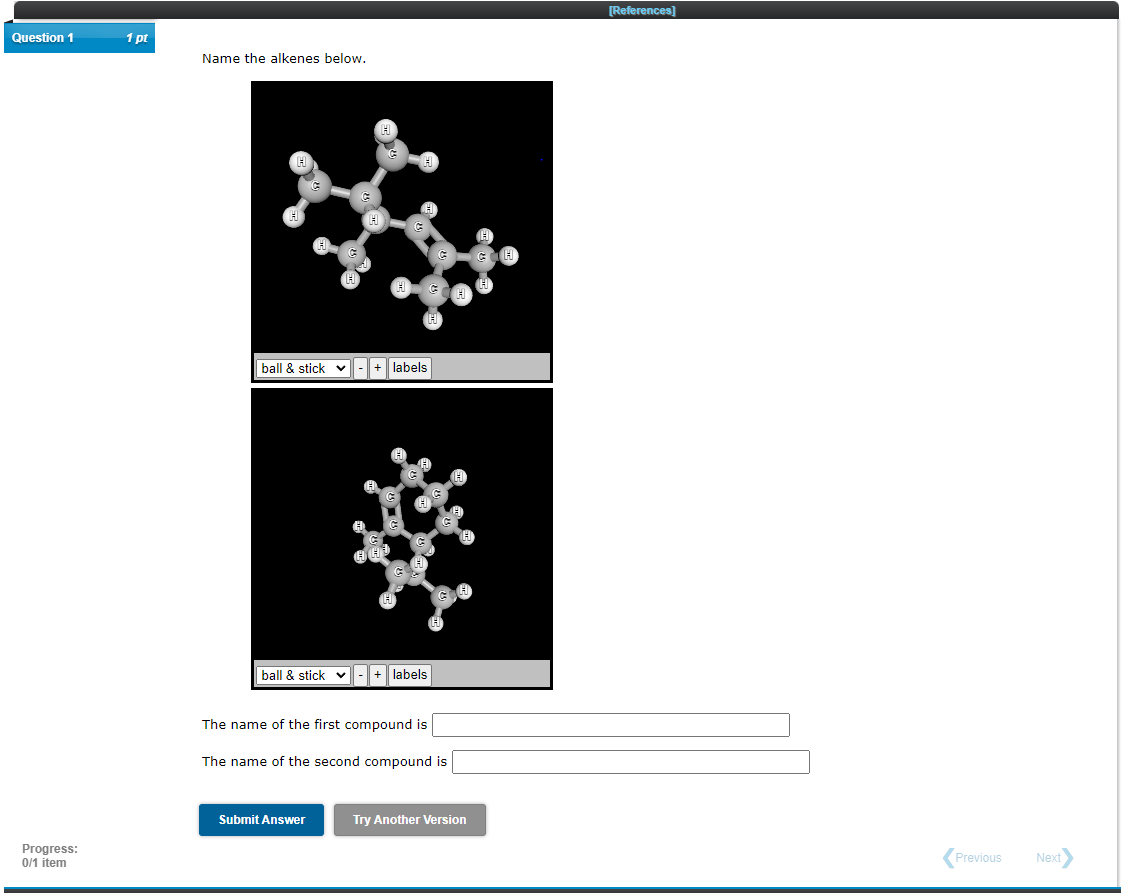Click the Previous left chevron icon

(948, 858)
